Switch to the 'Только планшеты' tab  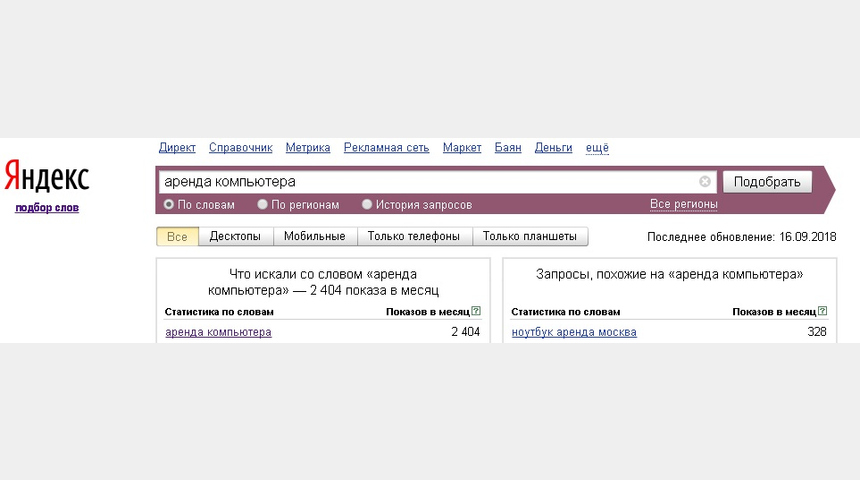click(x=530, y=236)
